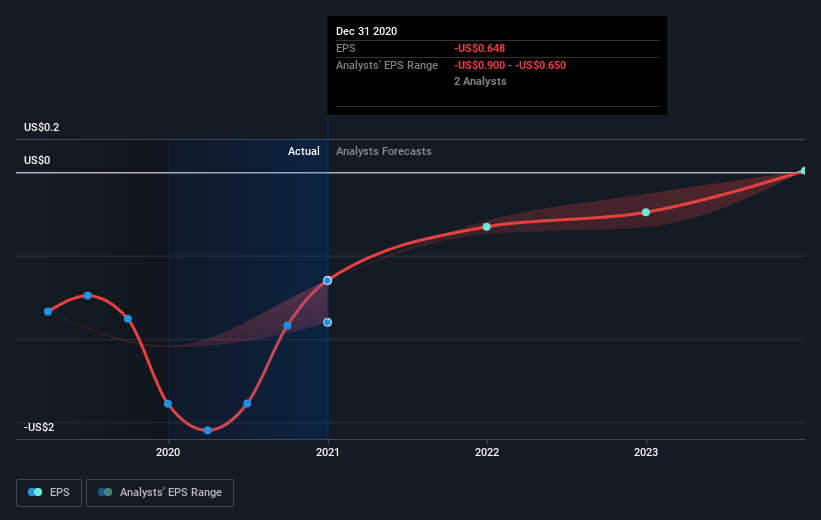Select the EPS data point at 2020
The image size is (821, 520).
(168, 404)
